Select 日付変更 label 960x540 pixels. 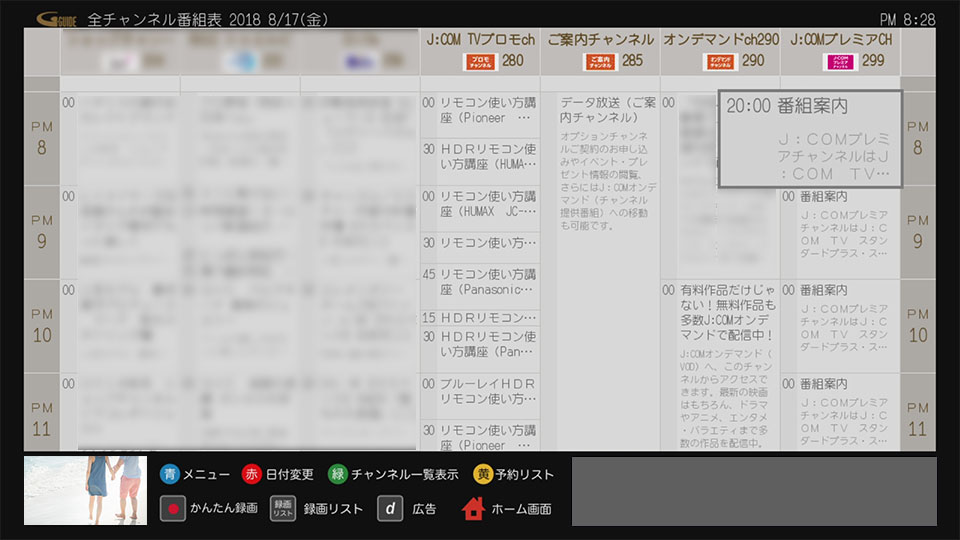pos(290,474)
